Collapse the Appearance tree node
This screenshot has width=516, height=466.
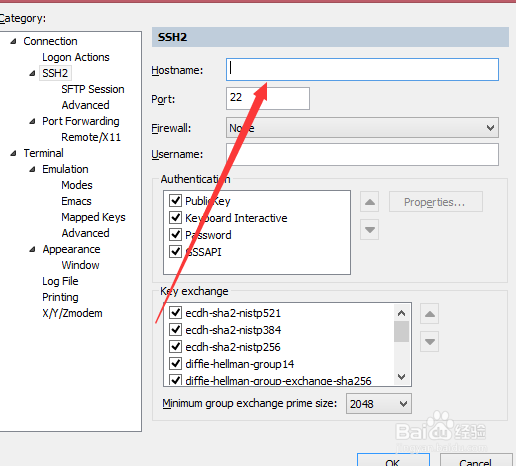click(32, 249)
